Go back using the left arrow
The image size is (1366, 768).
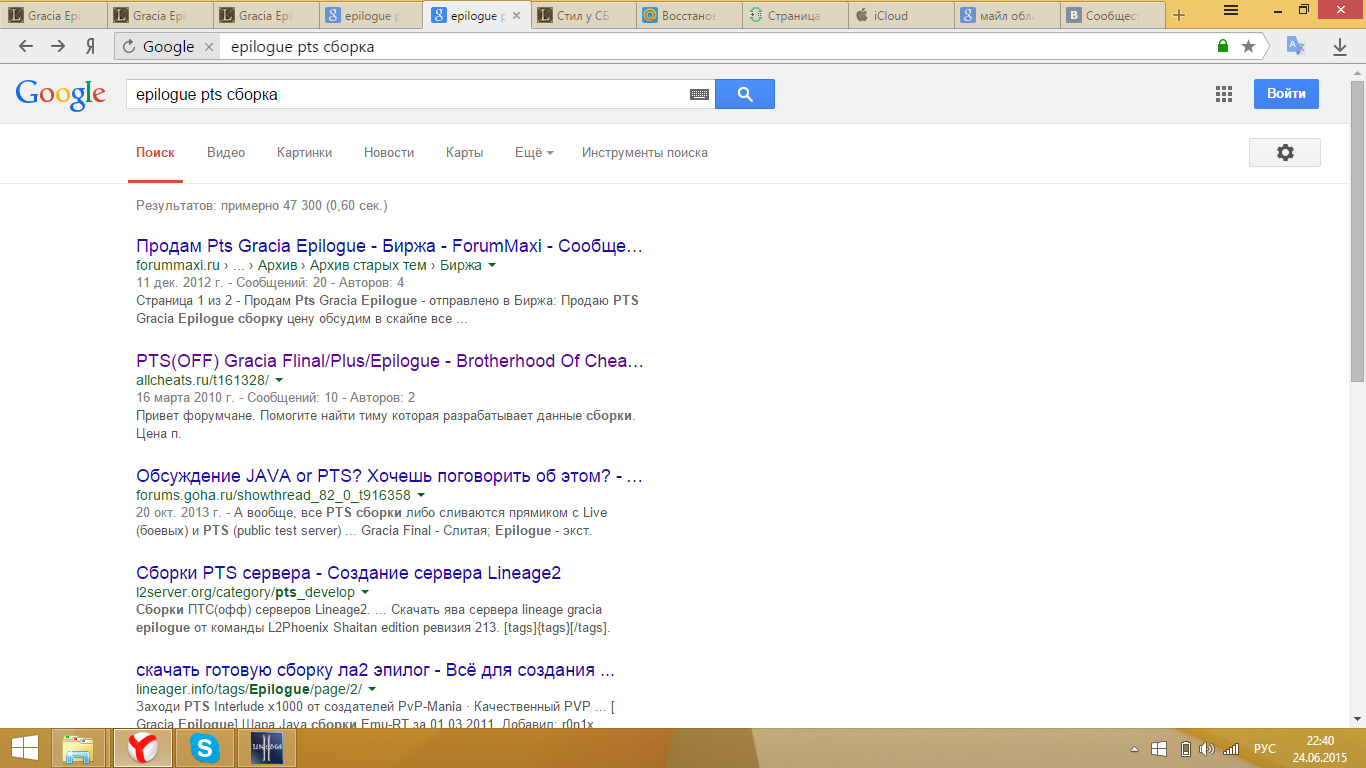click(26, 46)
